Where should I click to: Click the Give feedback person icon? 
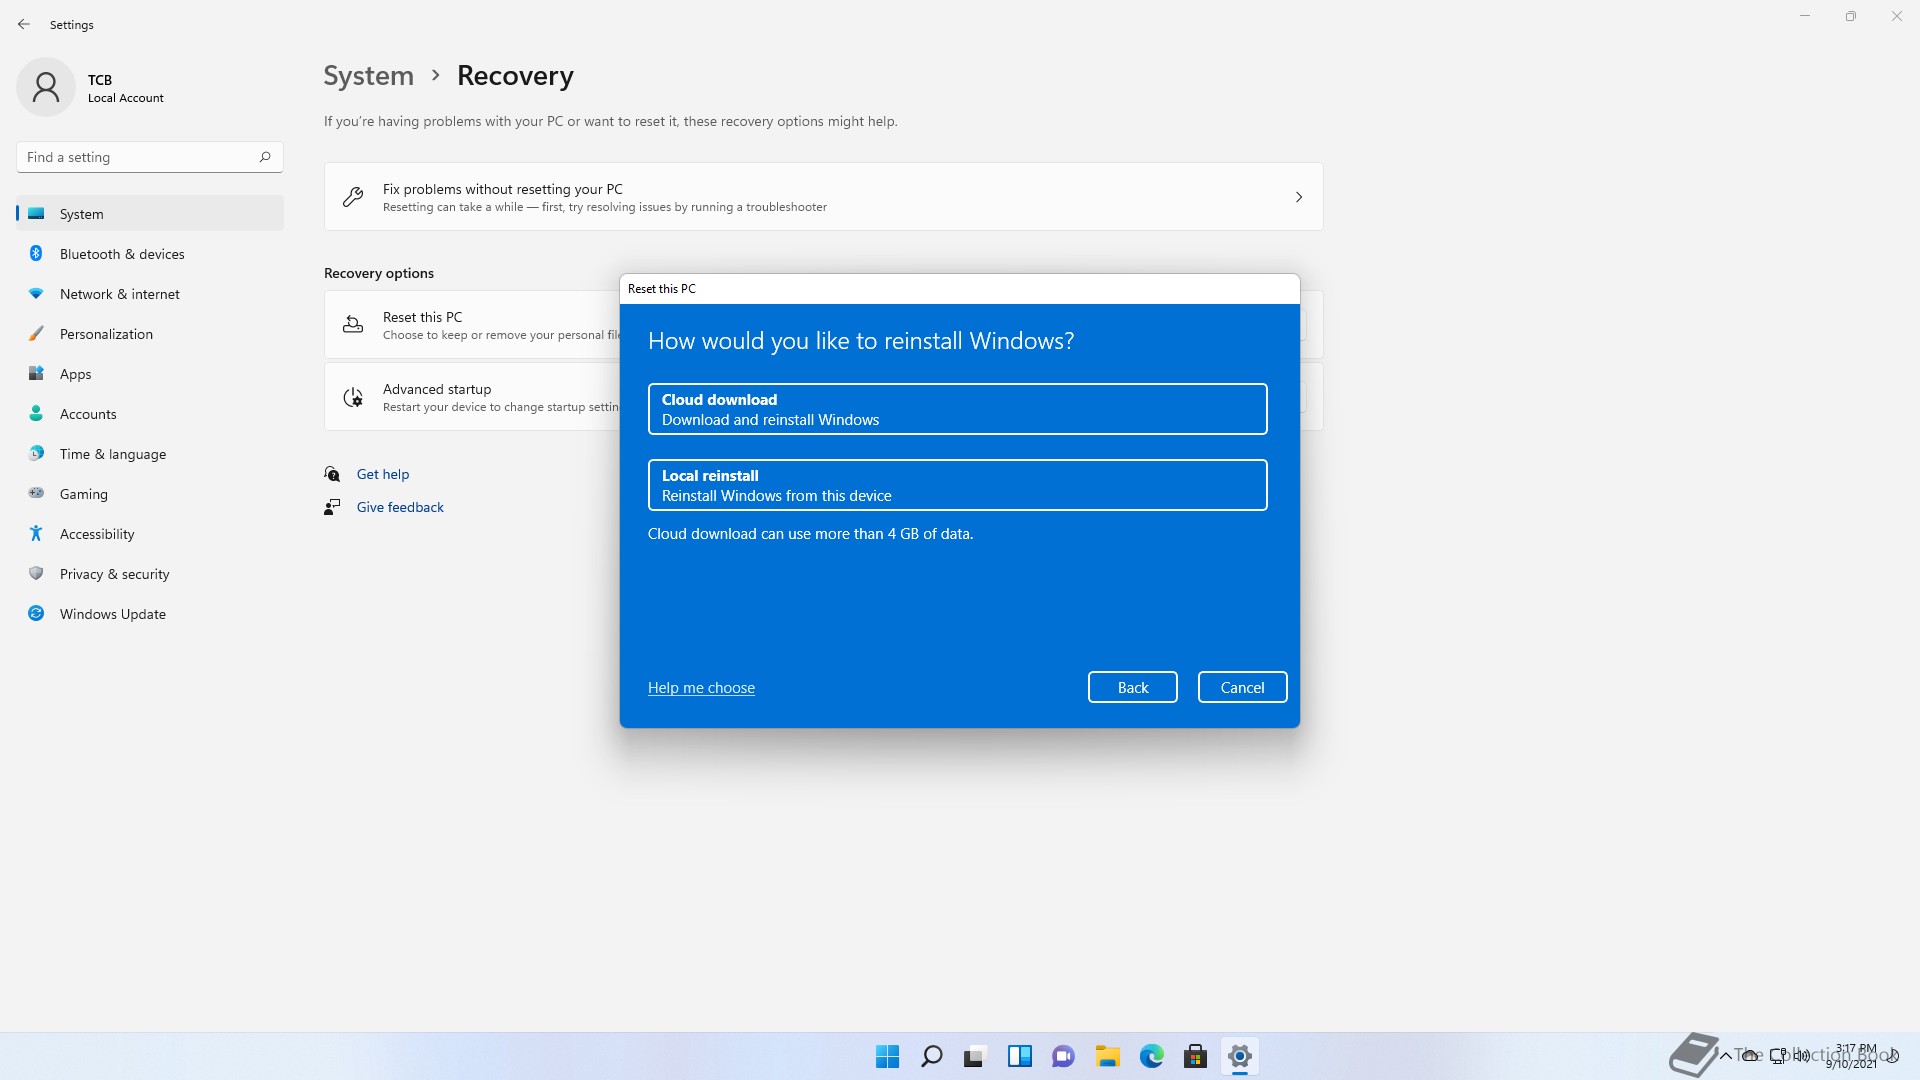tap(332, 507)
